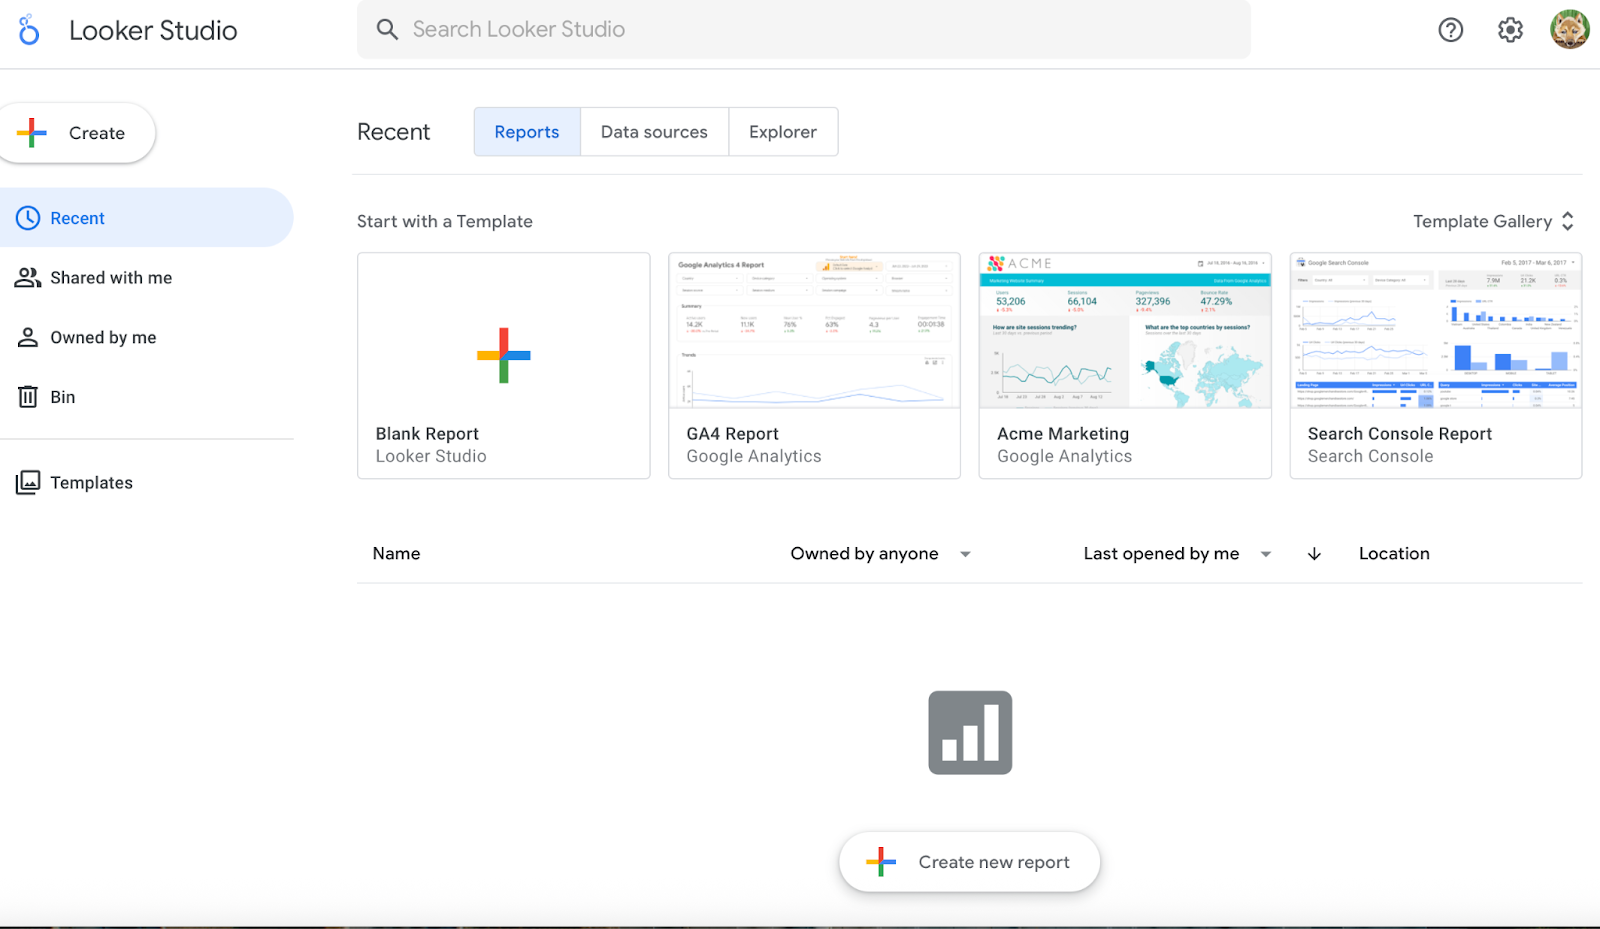Click the Search Console subtitle text

(1370, 456)
